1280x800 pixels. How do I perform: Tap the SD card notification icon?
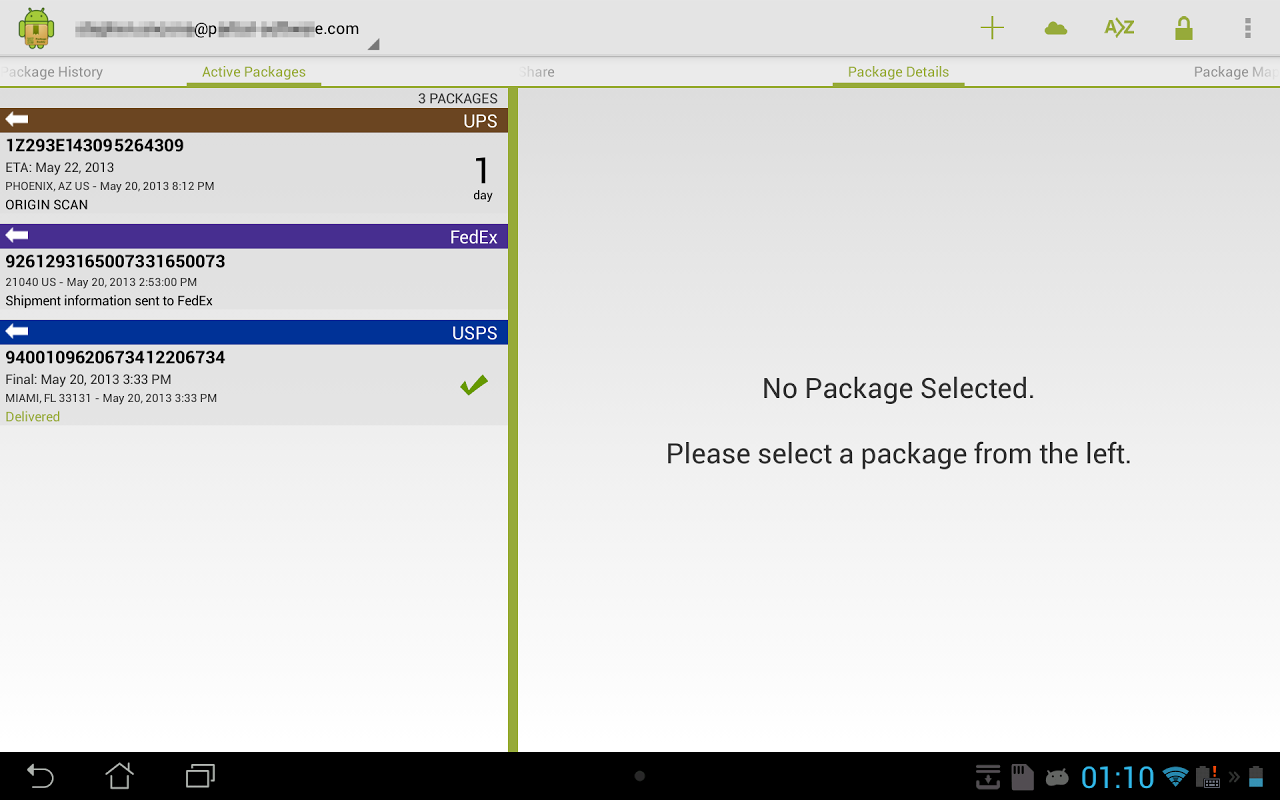pyautogui.click(x=1021, y=777)
